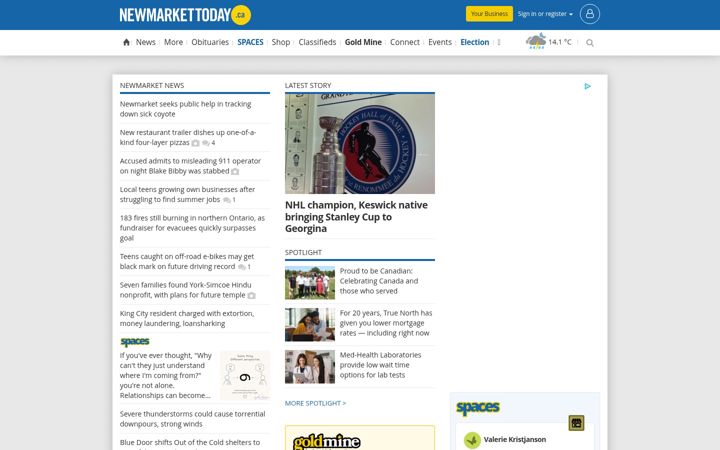The width and height of the screenshot is (720, 450).
Task: Click Valerie Kristjanson name
Action: point(515,439)
